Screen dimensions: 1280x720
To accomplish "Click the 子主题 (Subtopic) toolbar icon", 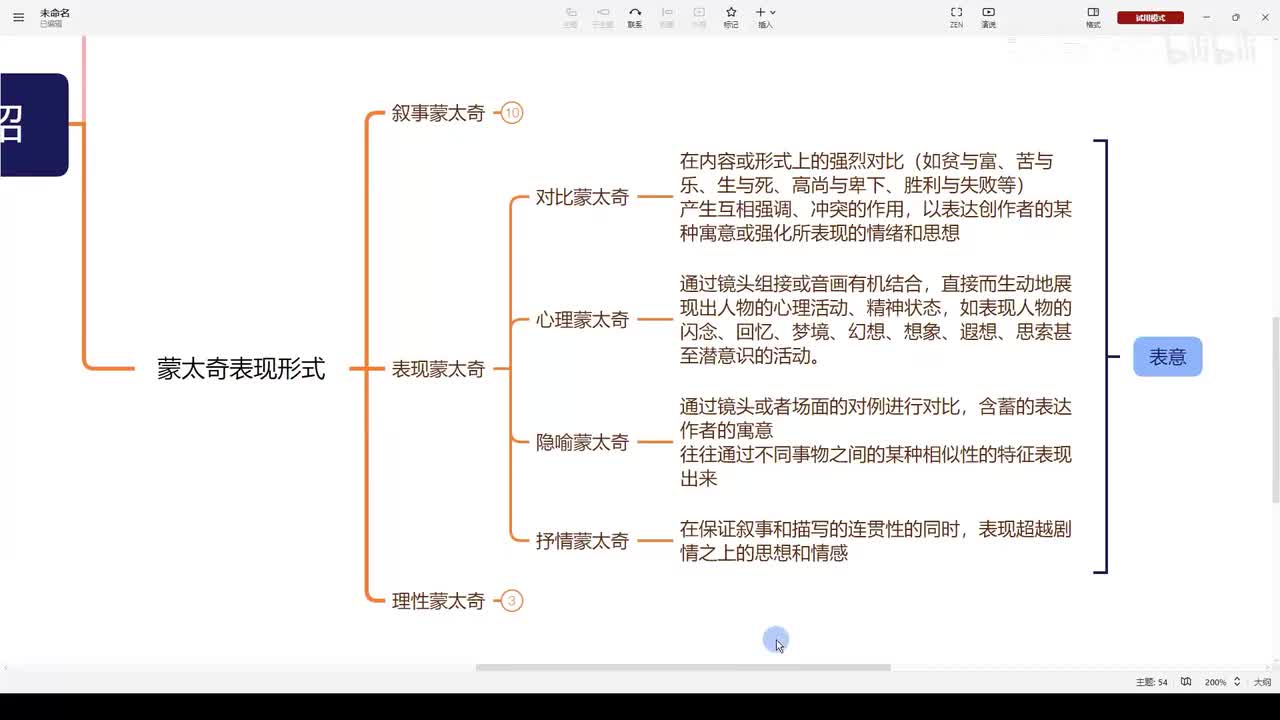I will pos(602,17).
